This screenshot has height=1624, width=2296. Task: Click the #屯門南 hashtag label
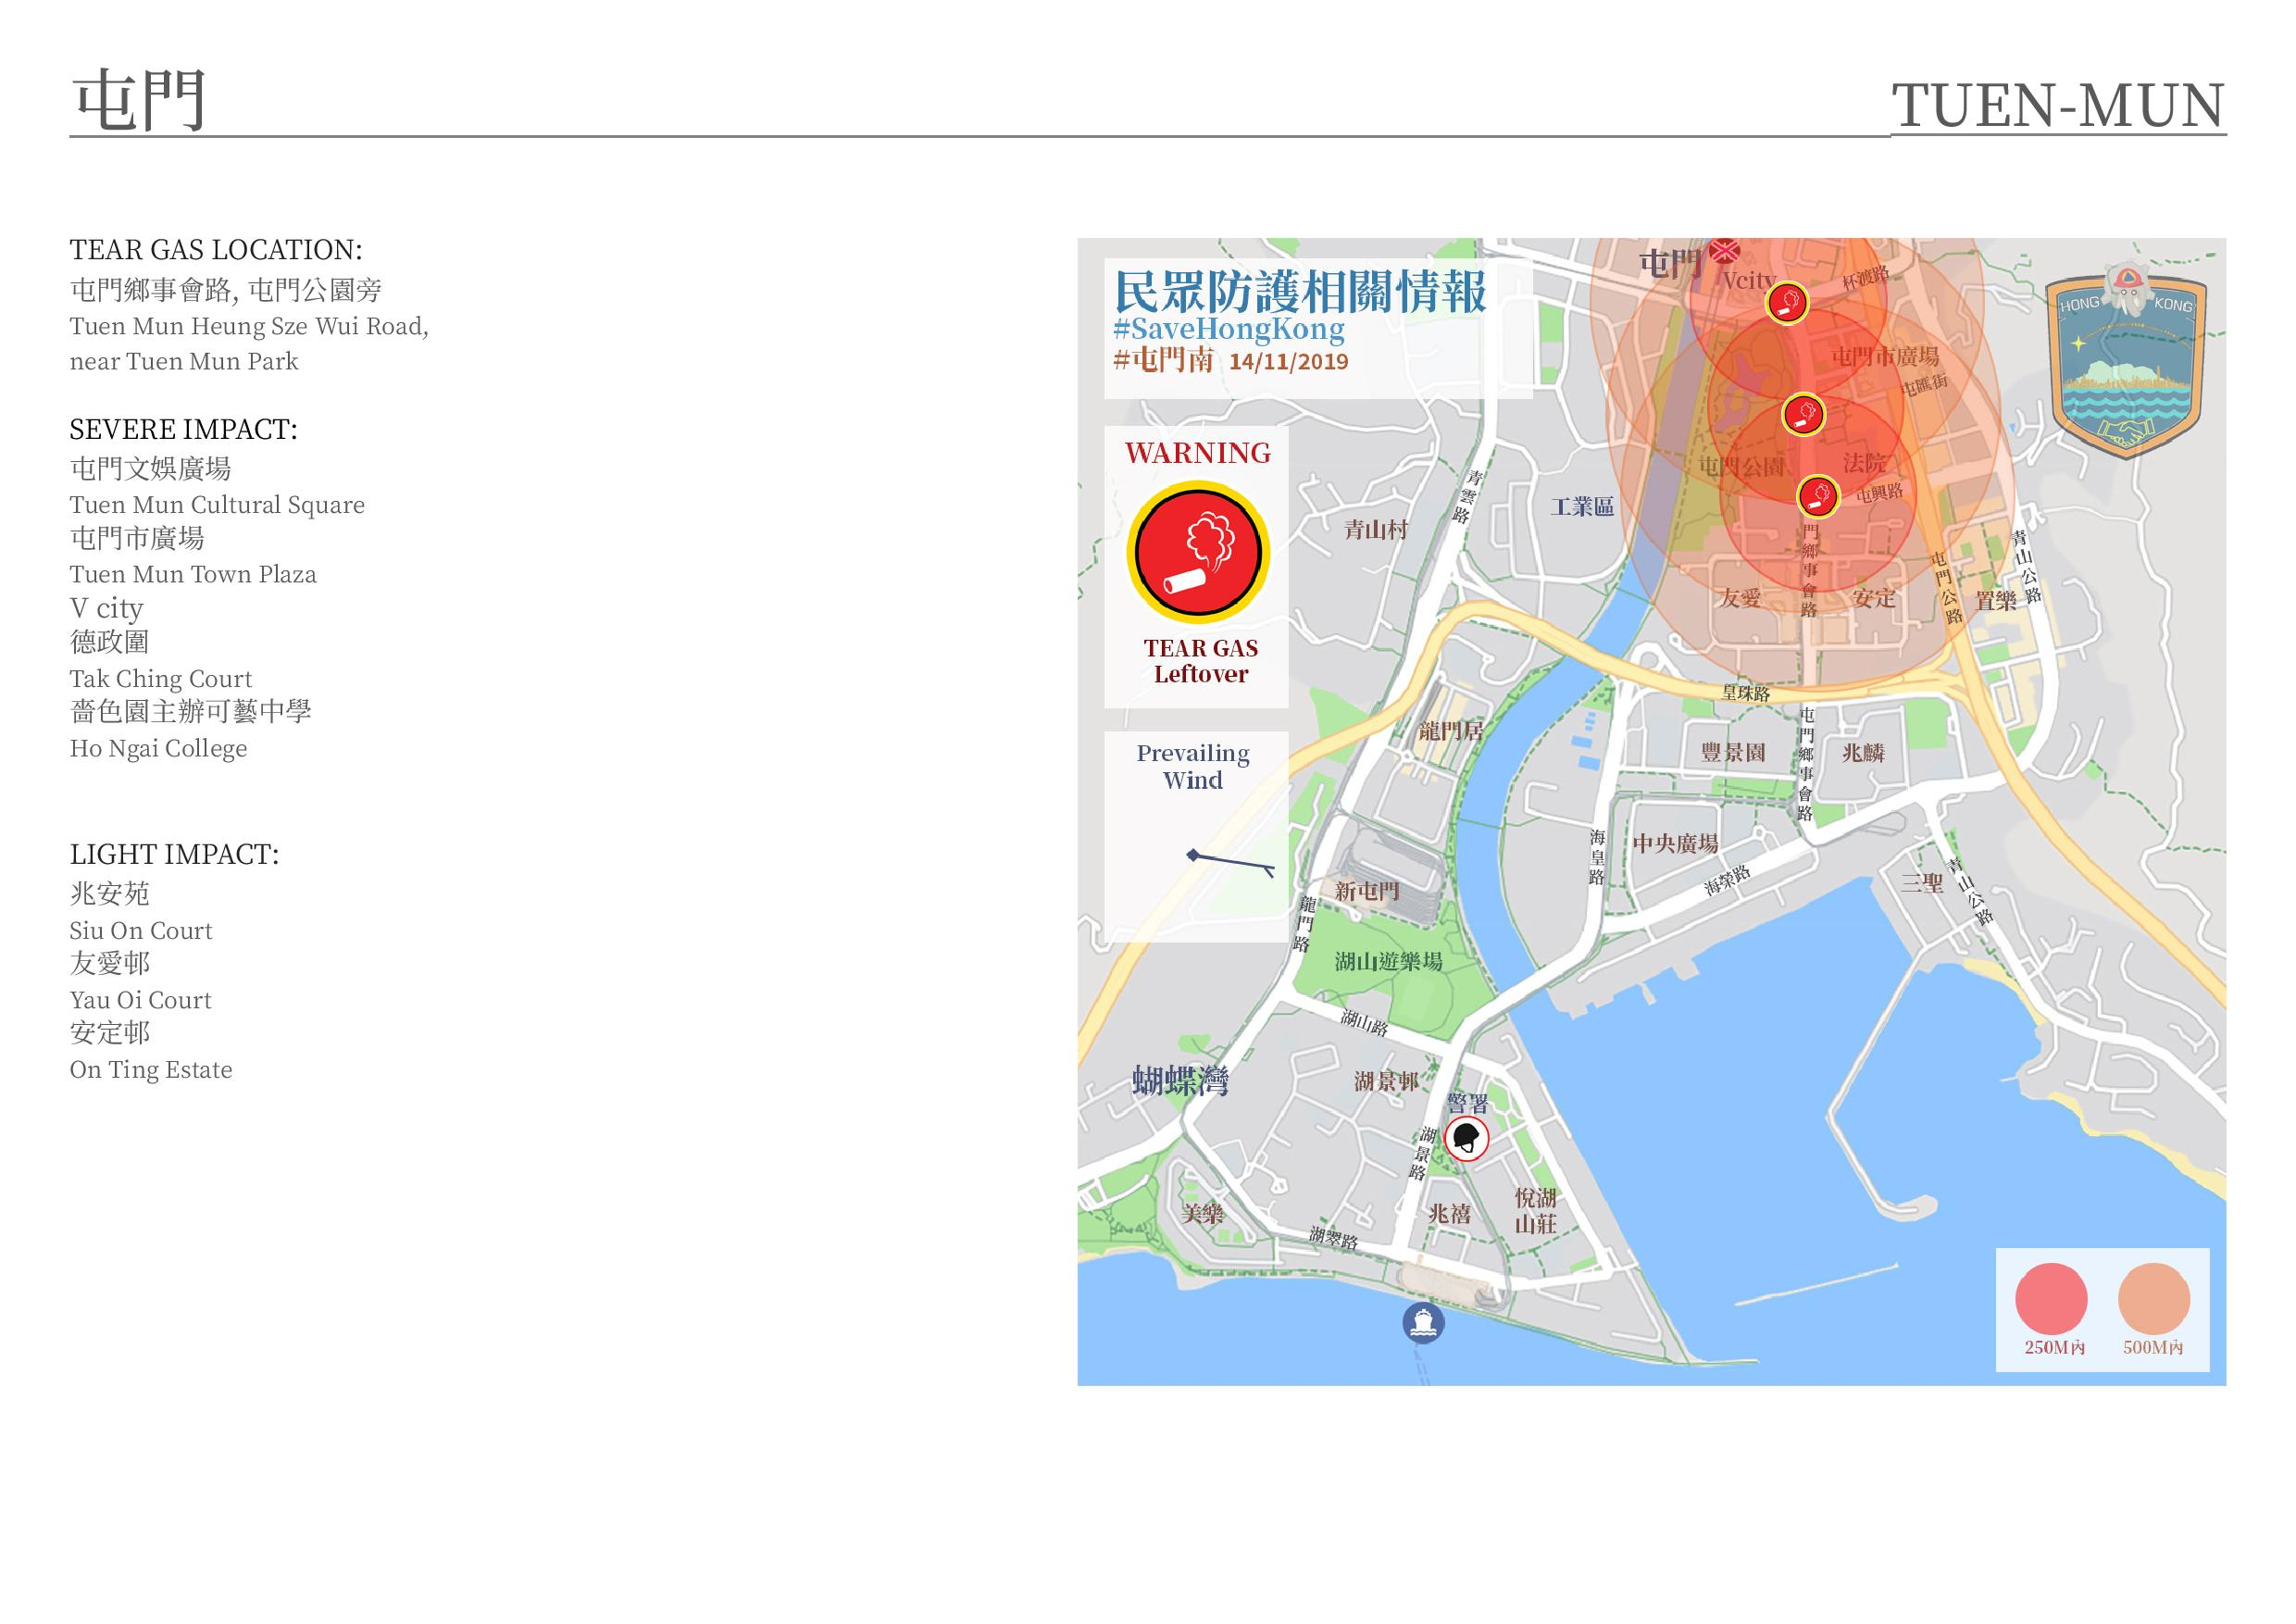(1164, 360)
